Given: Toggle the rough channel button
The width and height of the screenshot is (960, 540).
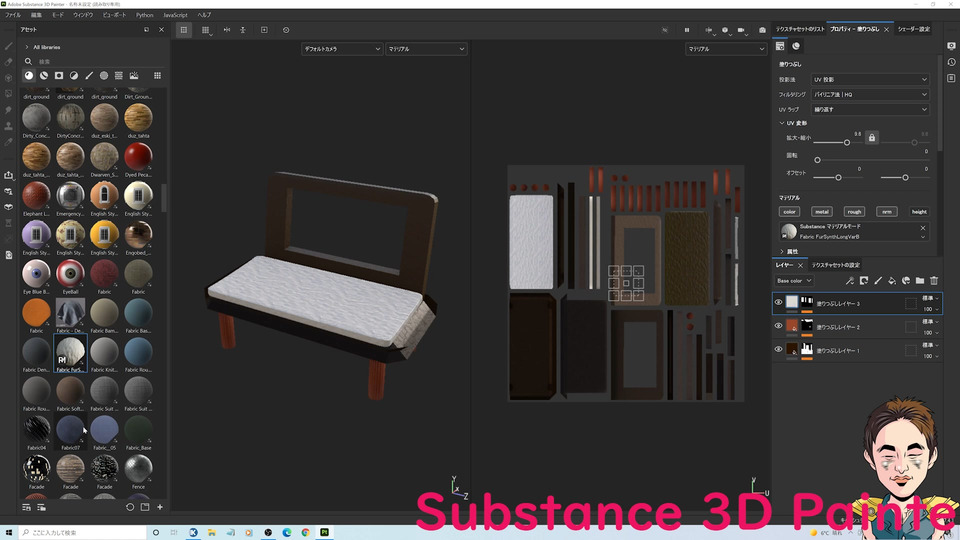Looking at the screenshot, I should 854,211.
